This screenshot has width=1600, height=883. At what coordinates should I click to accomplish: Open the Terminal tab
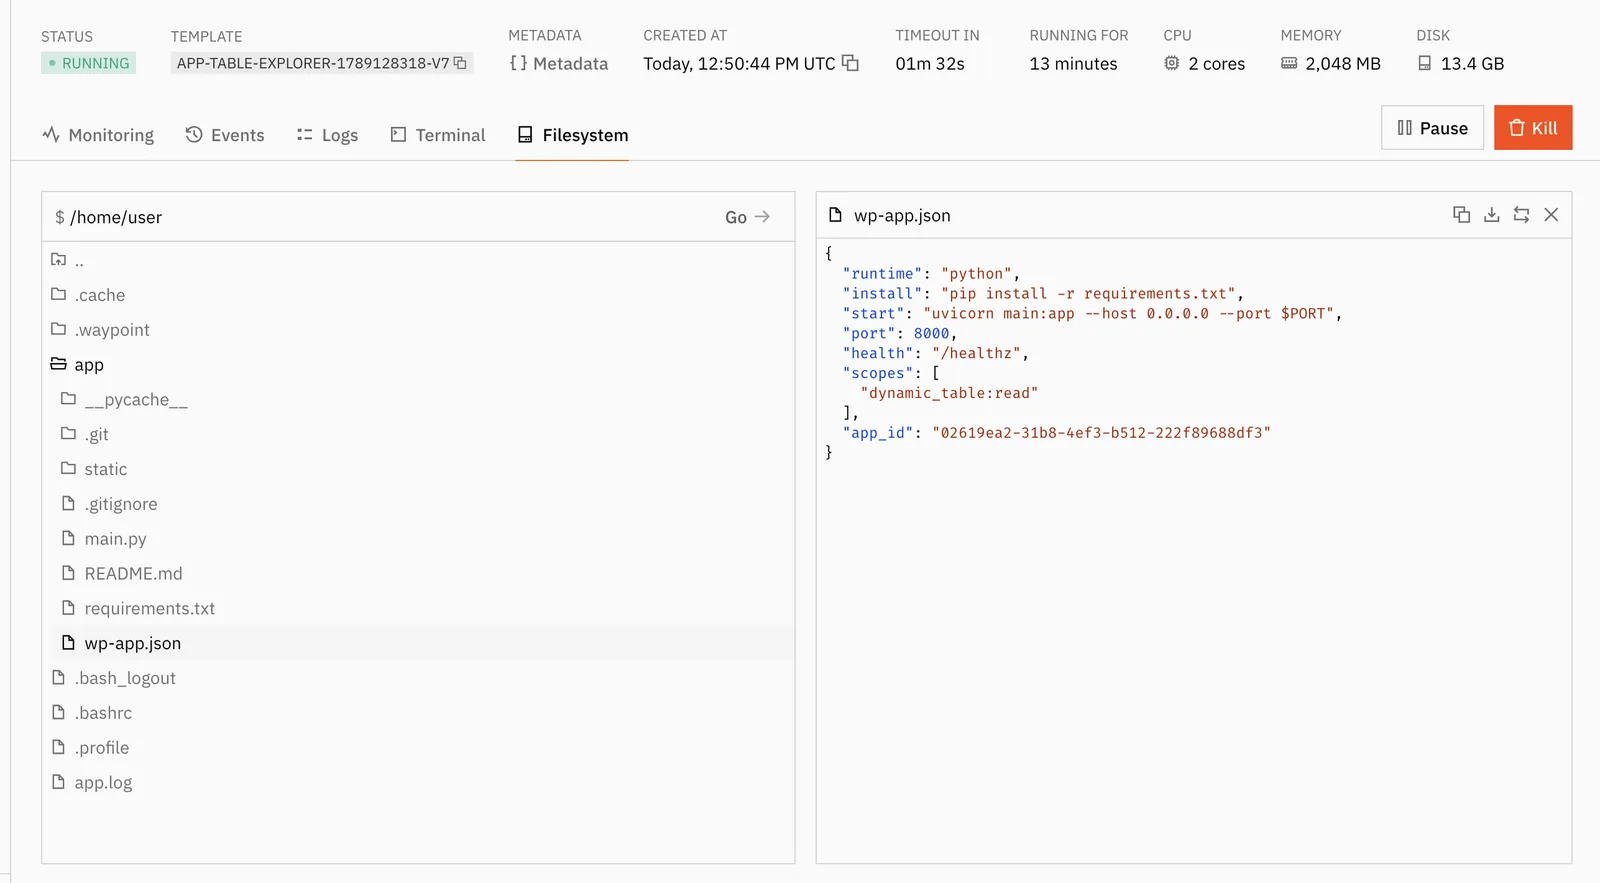[x=437, y=135]
